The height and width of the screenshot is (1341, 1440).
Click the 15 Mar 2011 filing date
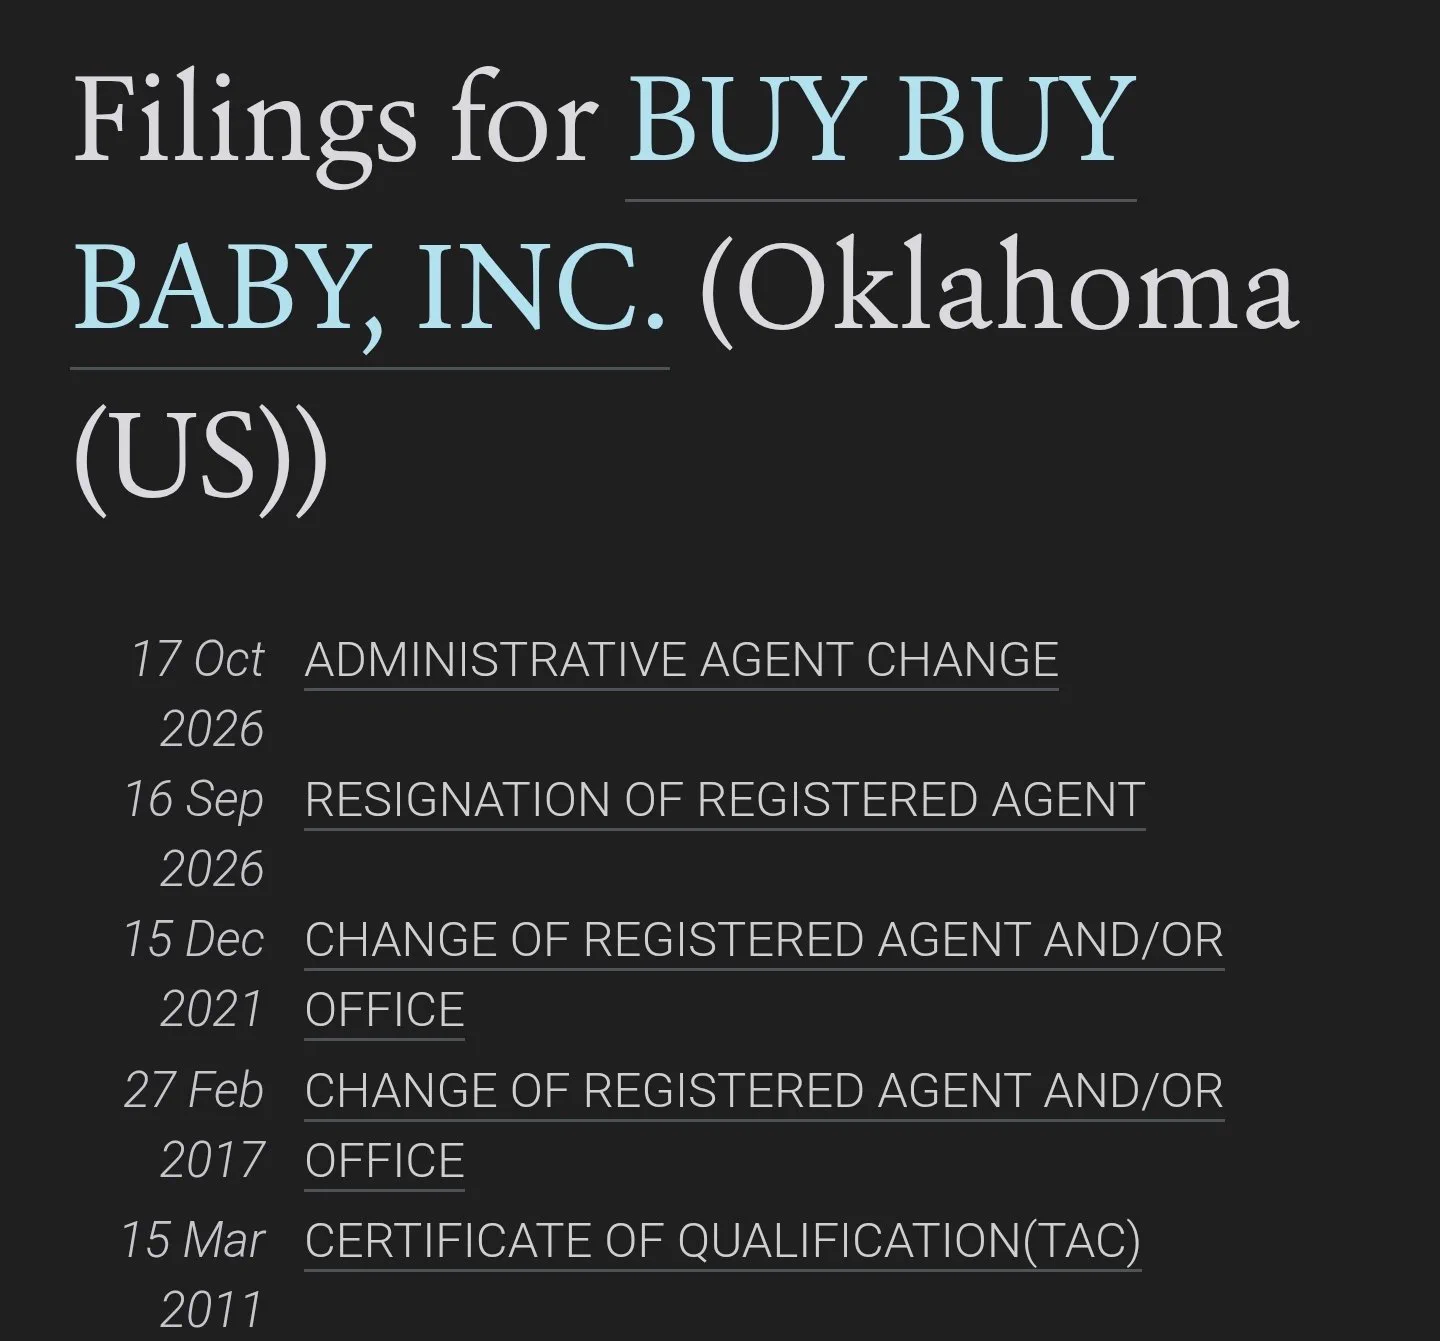click(193, 1275)
